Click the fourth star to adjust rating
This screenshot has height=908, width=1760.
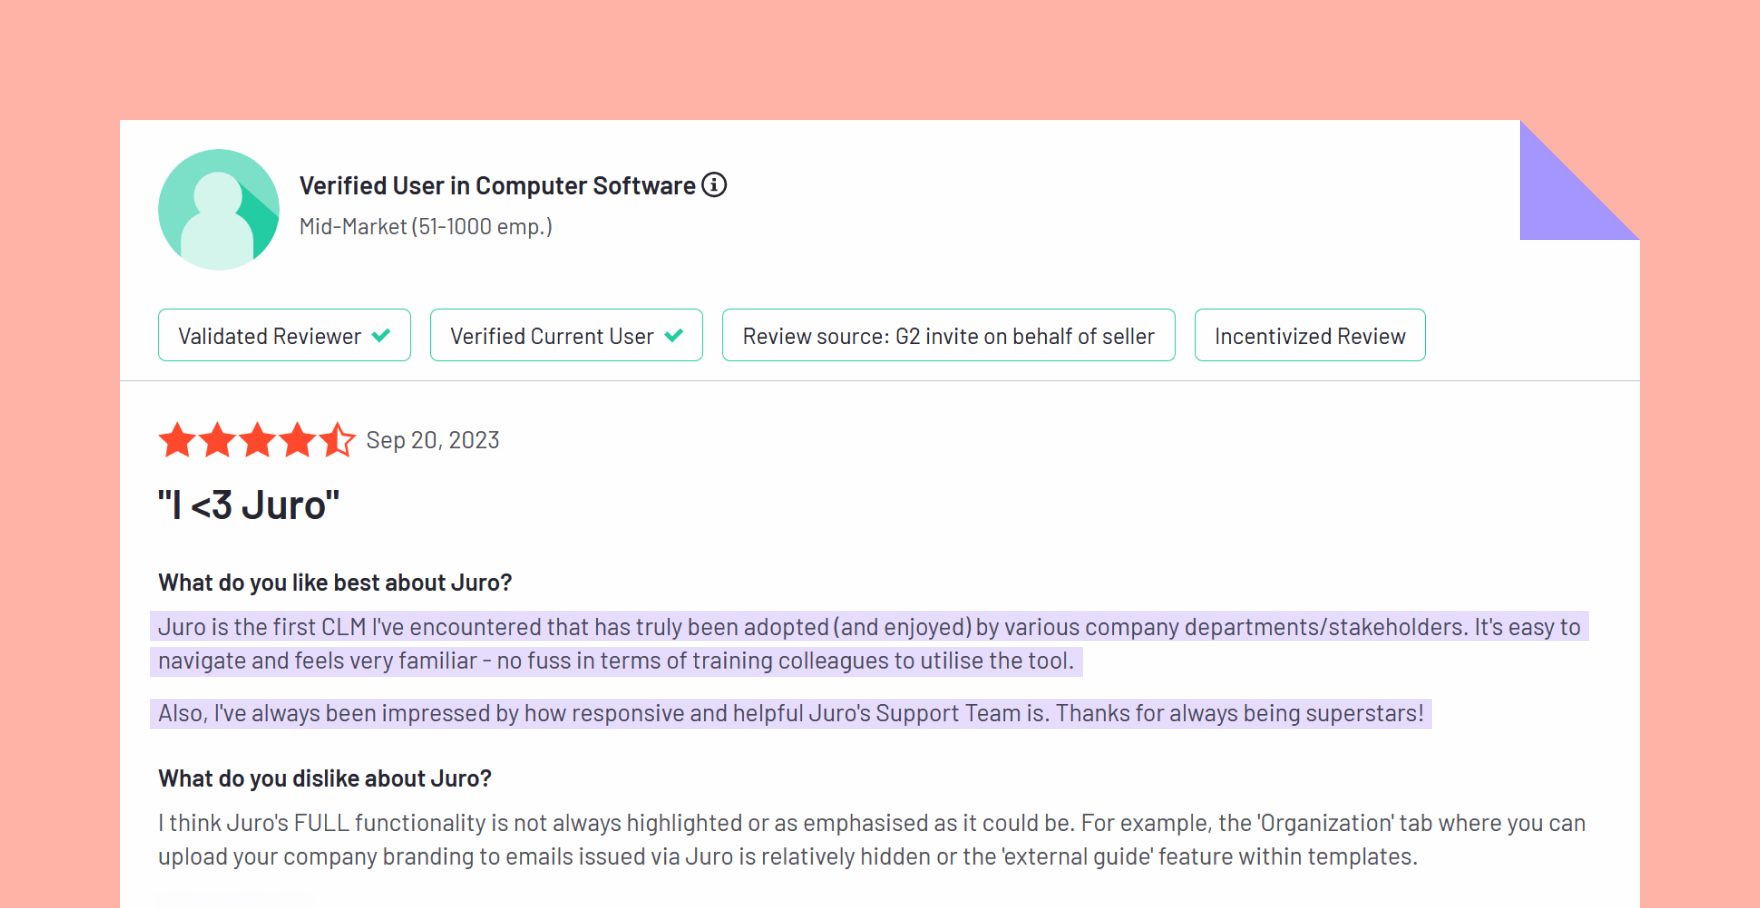pyautogui.click(x=297, y=439)
